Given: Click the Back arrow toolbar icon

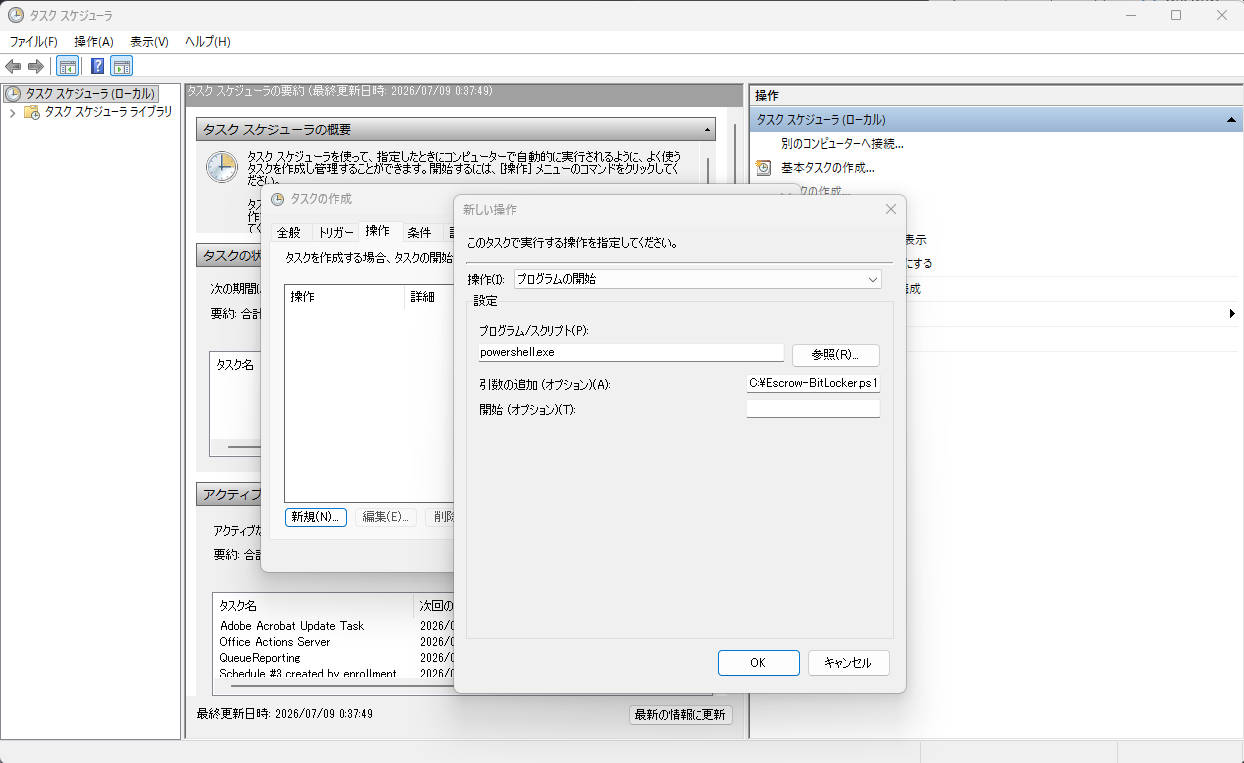Looking at the screenshot, I should 13,66.
